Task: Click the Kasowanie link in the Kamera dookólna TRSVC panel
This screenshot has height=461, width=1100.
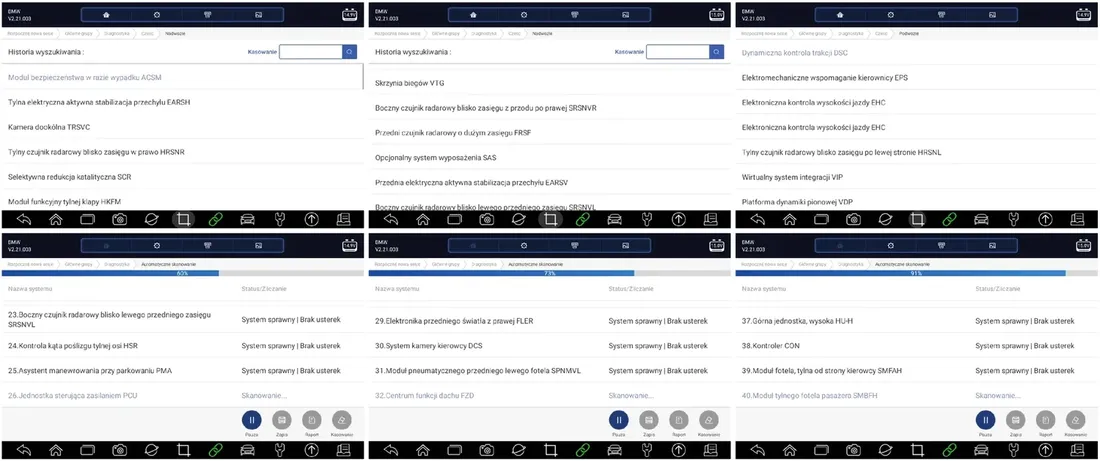Action: pos(262,52)
